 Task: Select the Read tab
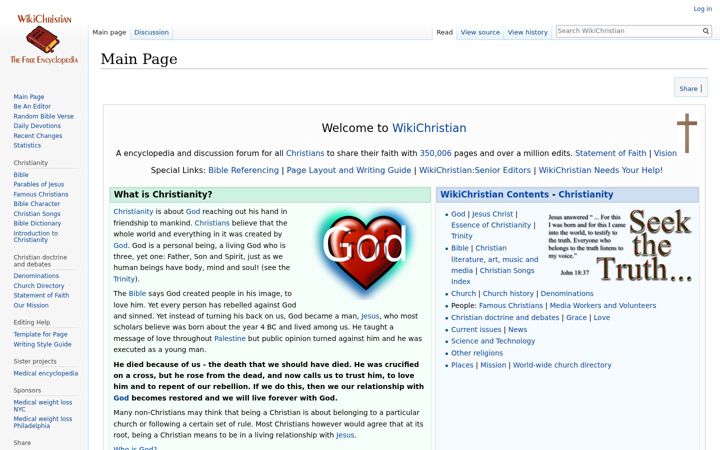444,33
